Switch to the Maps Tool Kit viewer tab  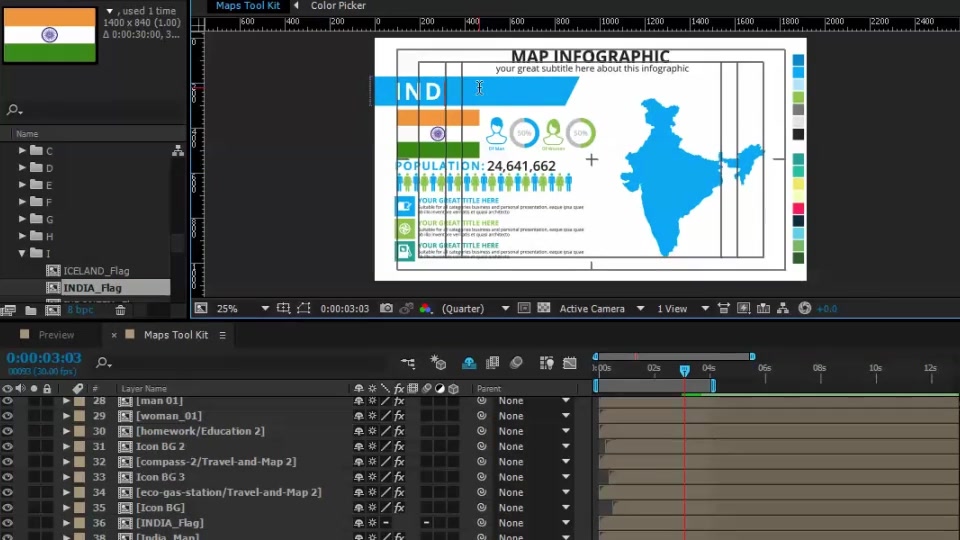247,6
